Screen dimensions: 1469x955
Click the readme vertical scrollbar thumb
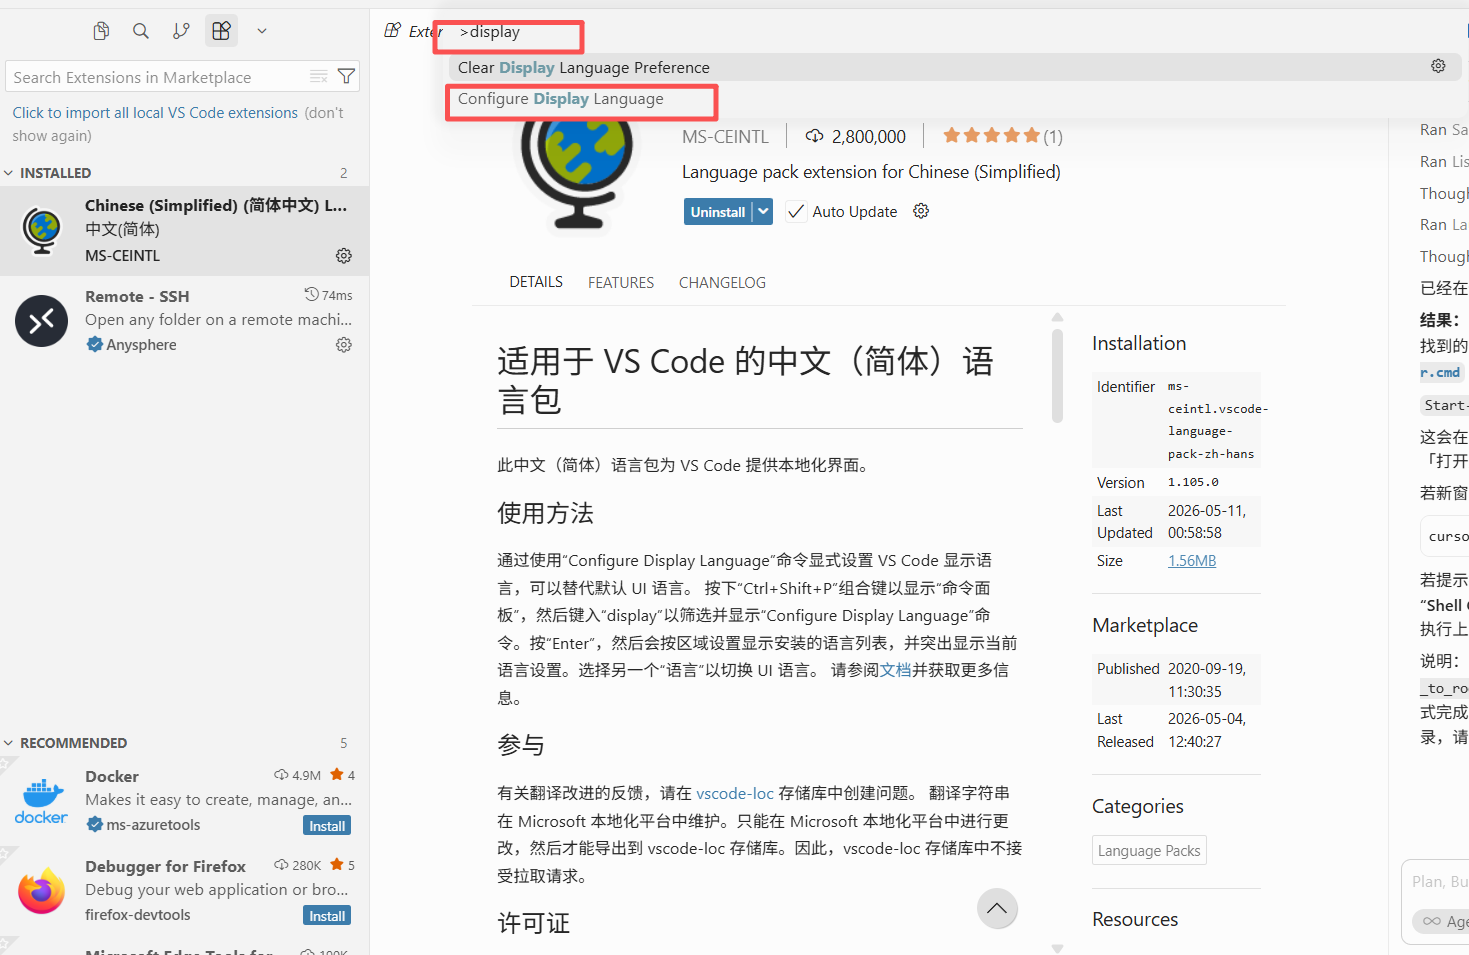[1057, 376]
